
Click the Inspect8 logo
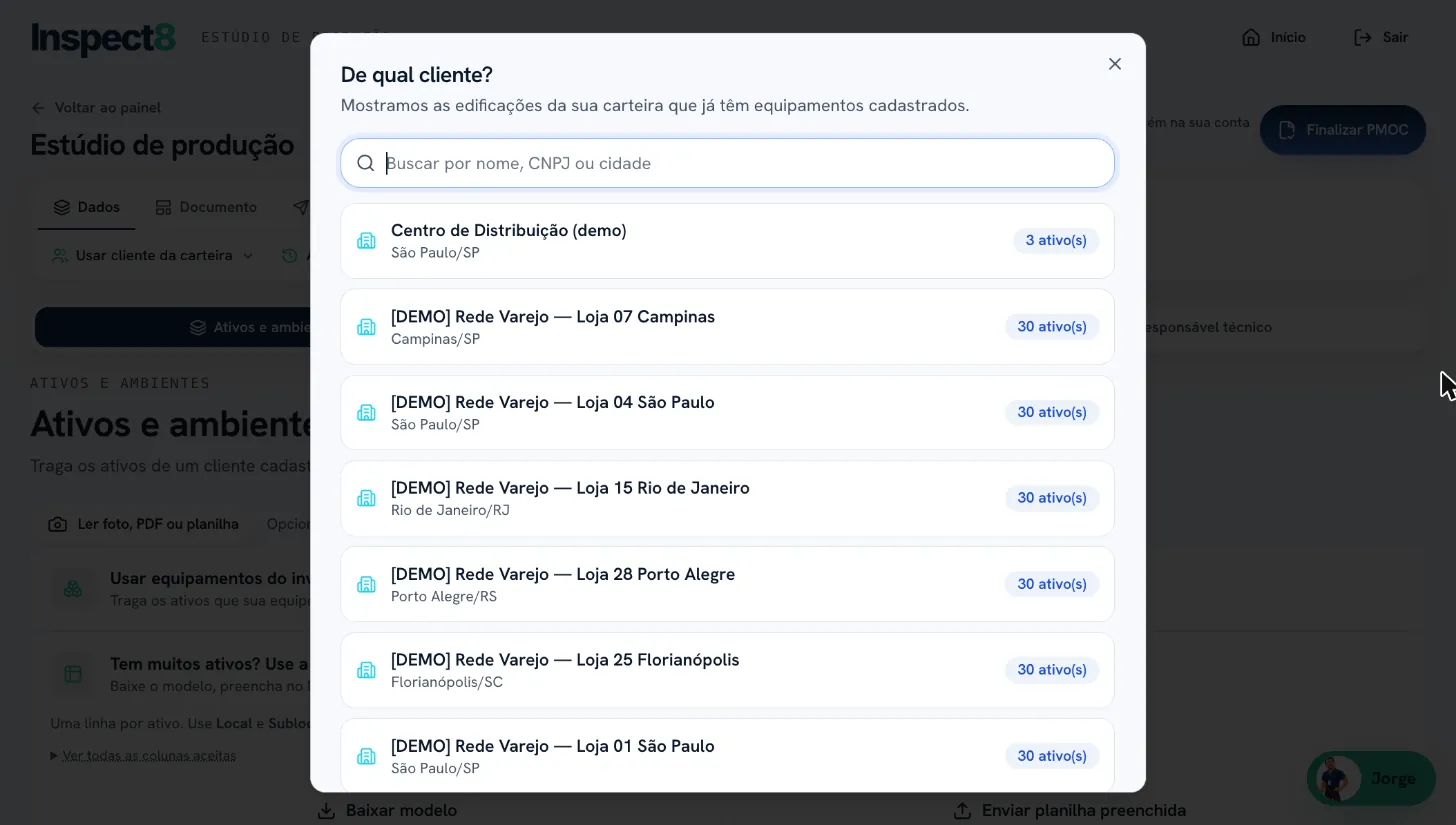coord(103,38)
